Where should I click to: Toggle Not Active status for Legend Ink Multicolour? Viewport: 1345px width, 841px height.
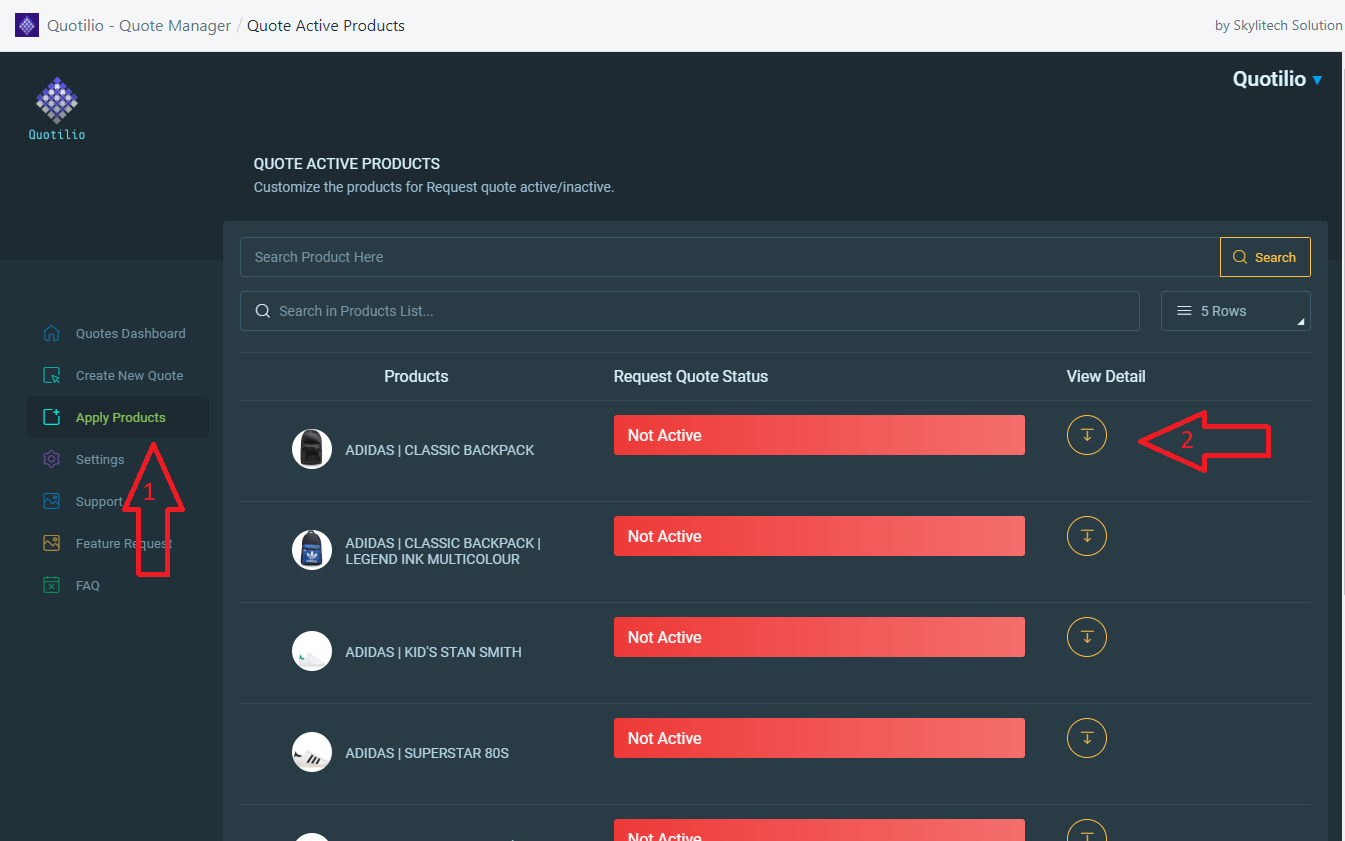(819, 536)
